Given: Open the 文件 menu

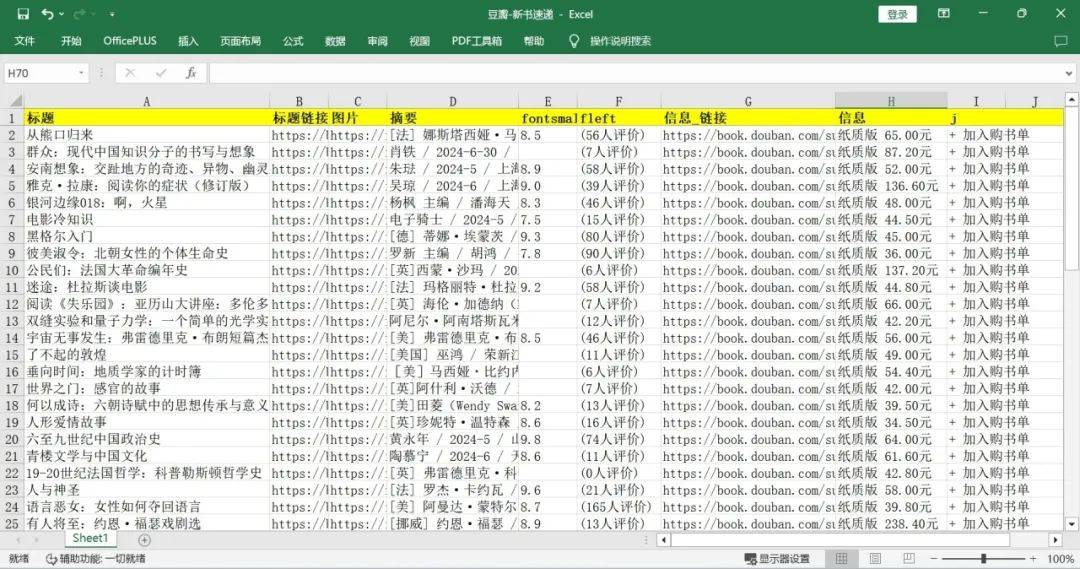Looking at the screenshot, I should pos(25,41).
